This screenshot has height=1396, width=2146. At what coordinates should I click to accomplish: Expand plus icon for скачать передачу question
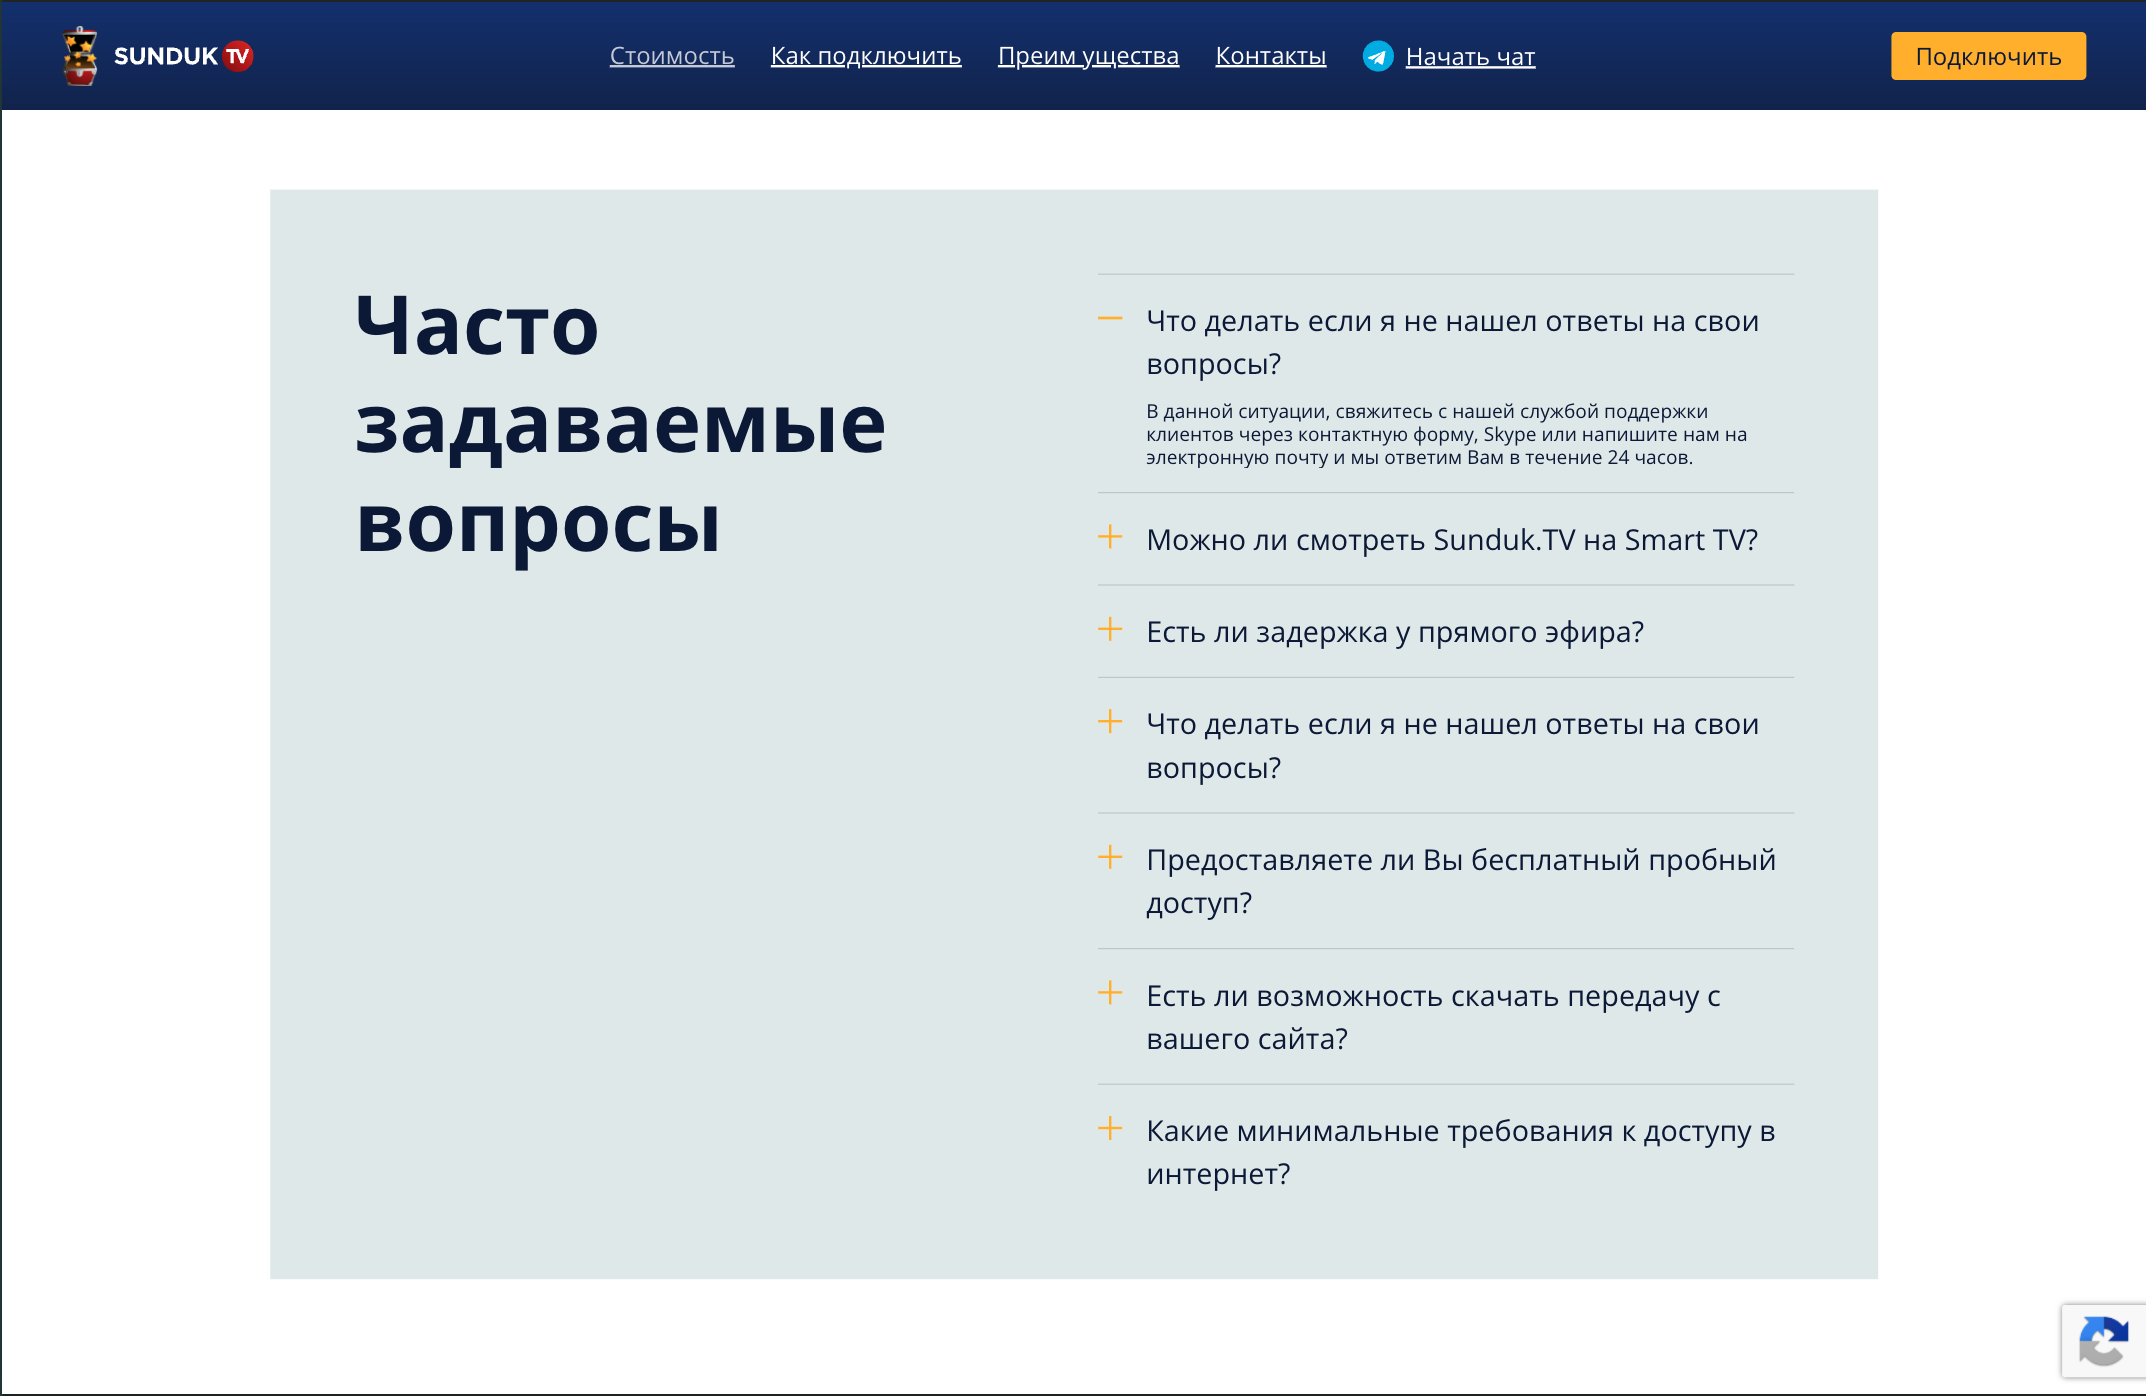[1110, 993]
